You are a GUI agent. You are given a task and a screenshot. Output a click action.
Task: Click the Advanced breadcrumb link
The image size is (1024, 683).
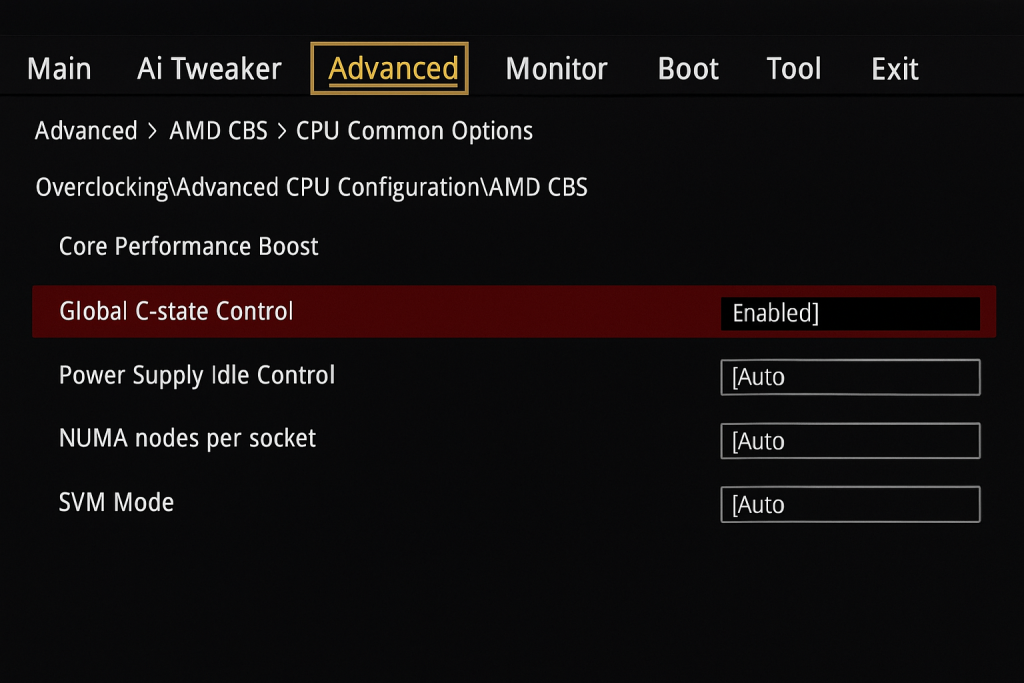pyautogui.click(x=86, y=131)
